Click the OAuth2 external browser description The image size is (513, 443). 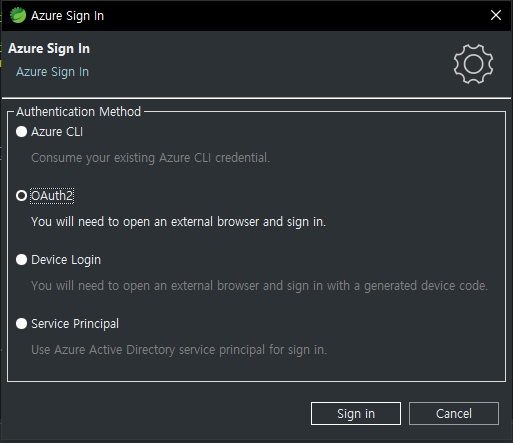(178, 222)
